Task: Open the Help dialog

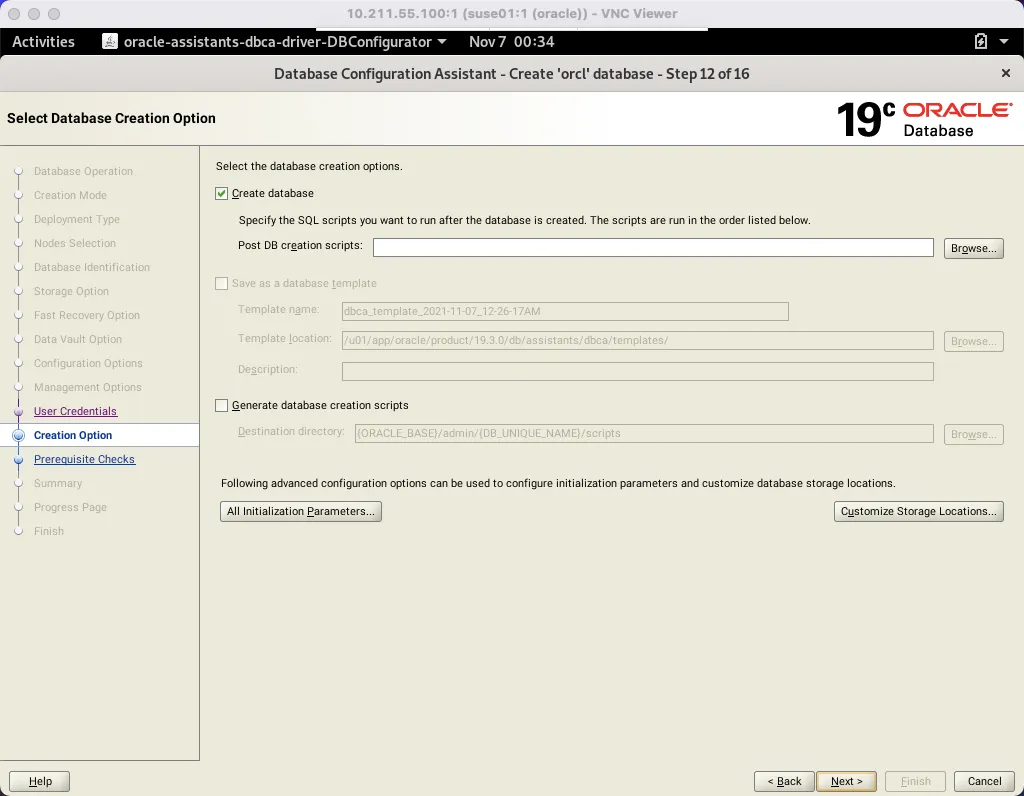Action: point(39,781)
